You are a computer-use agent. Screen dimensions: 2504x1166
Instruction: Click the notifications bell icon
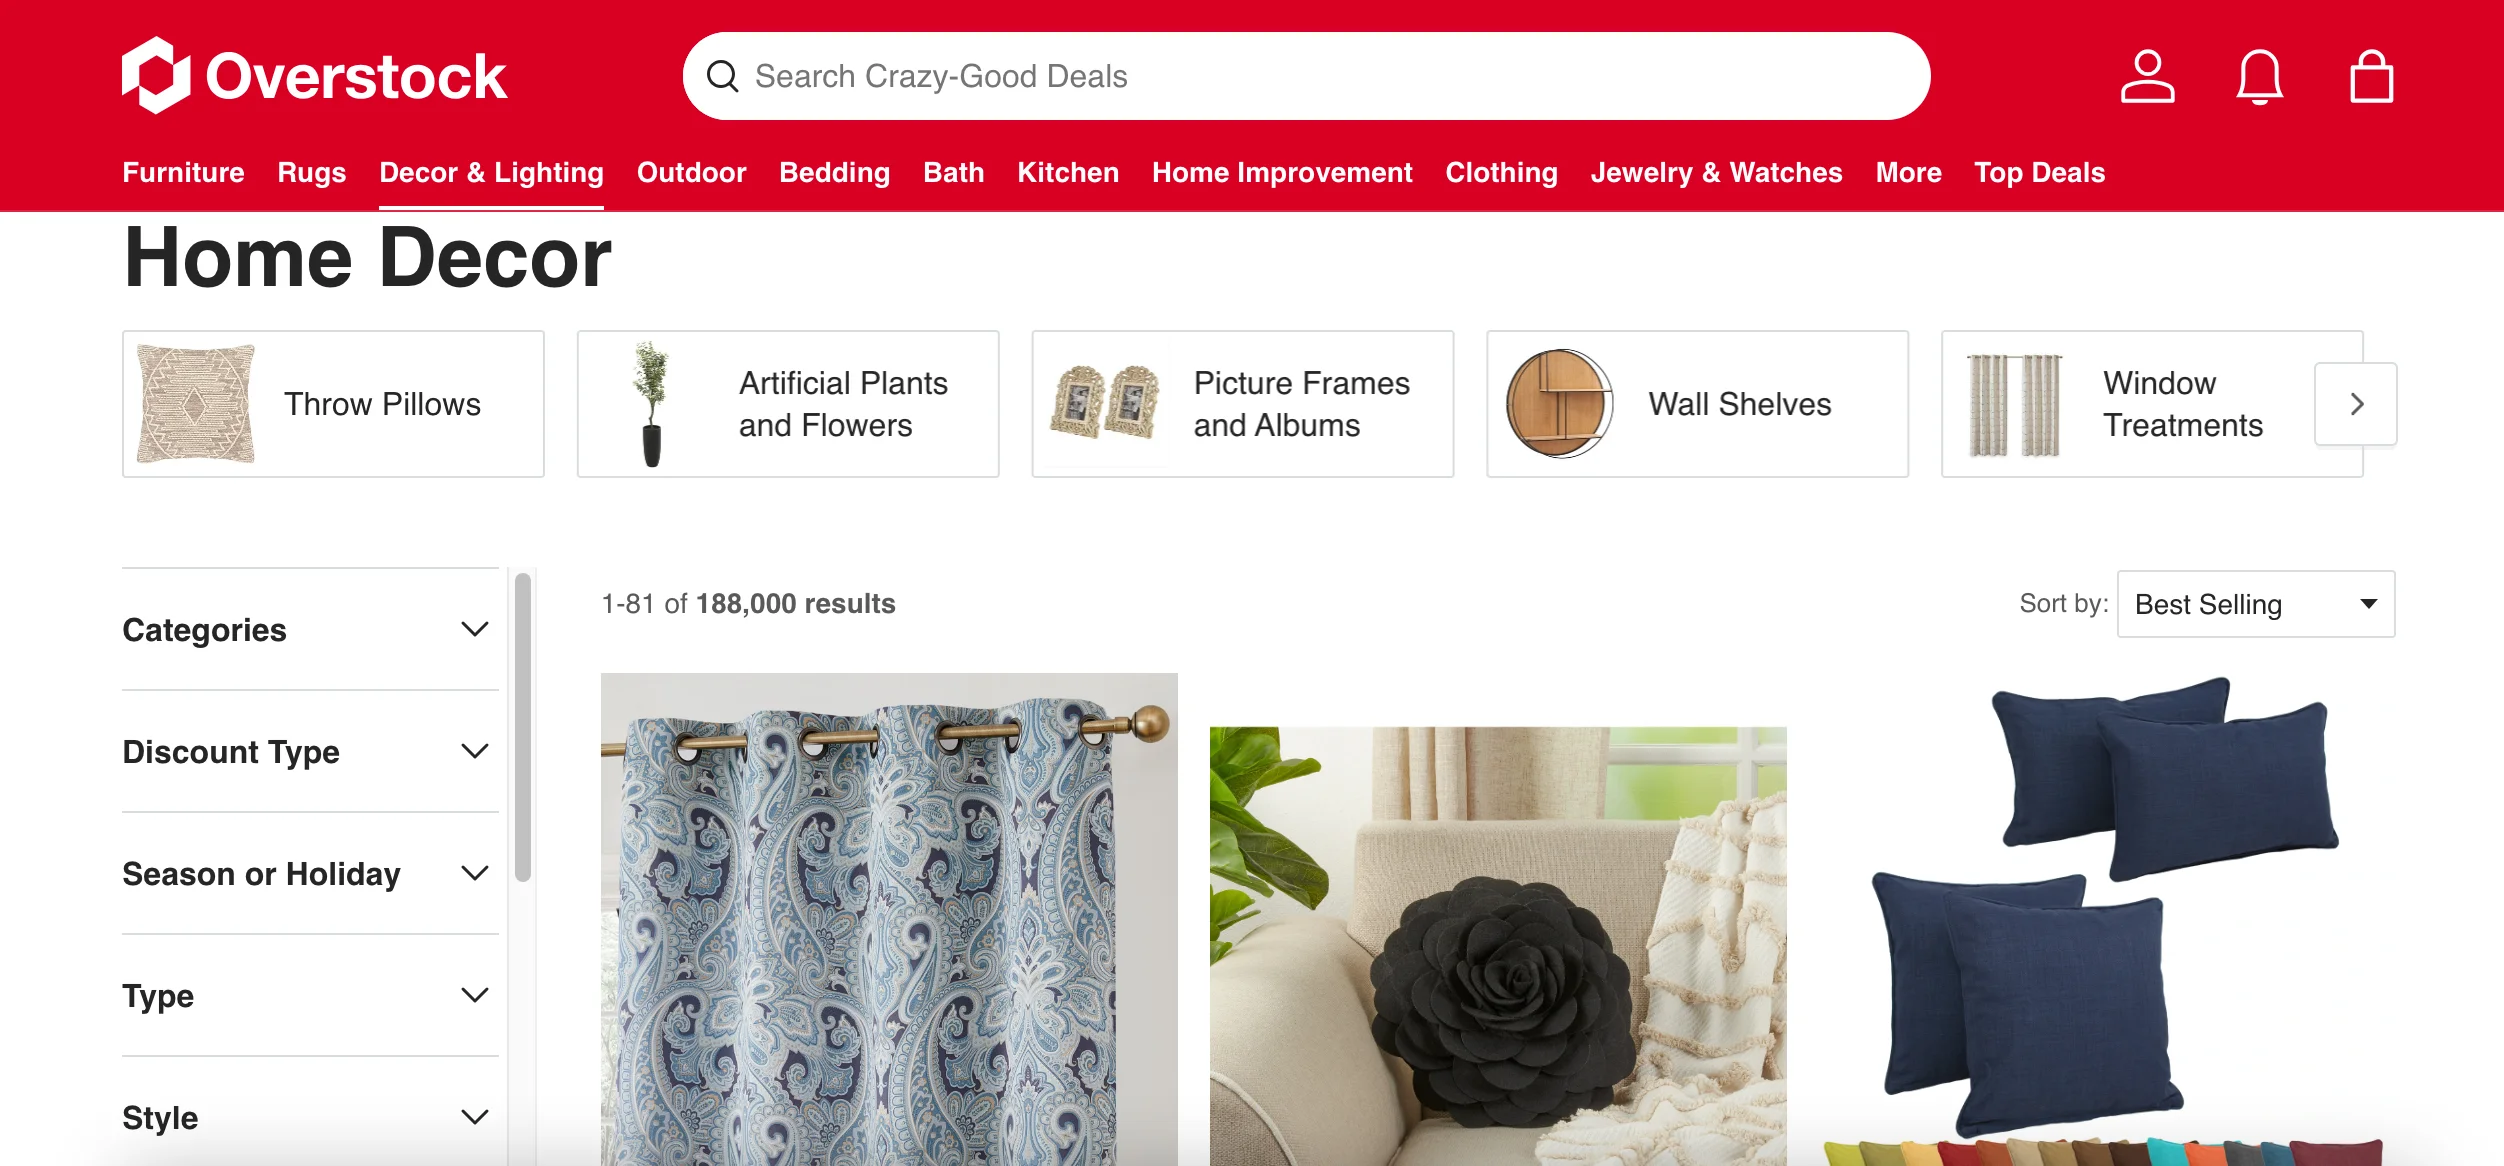[2258, 77]
